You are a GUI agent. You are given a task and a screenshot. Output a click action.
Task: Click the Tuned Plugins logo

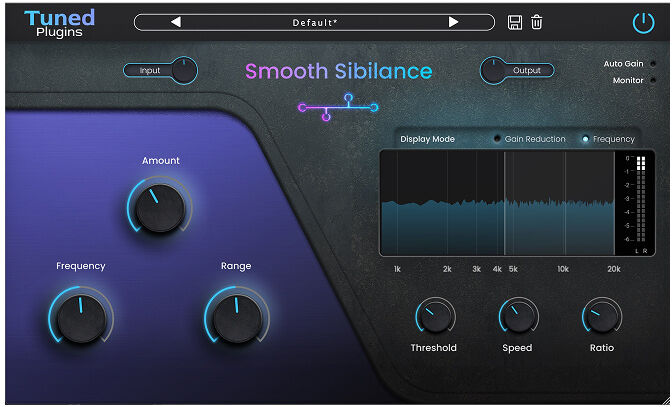click(x=59, y=24)
